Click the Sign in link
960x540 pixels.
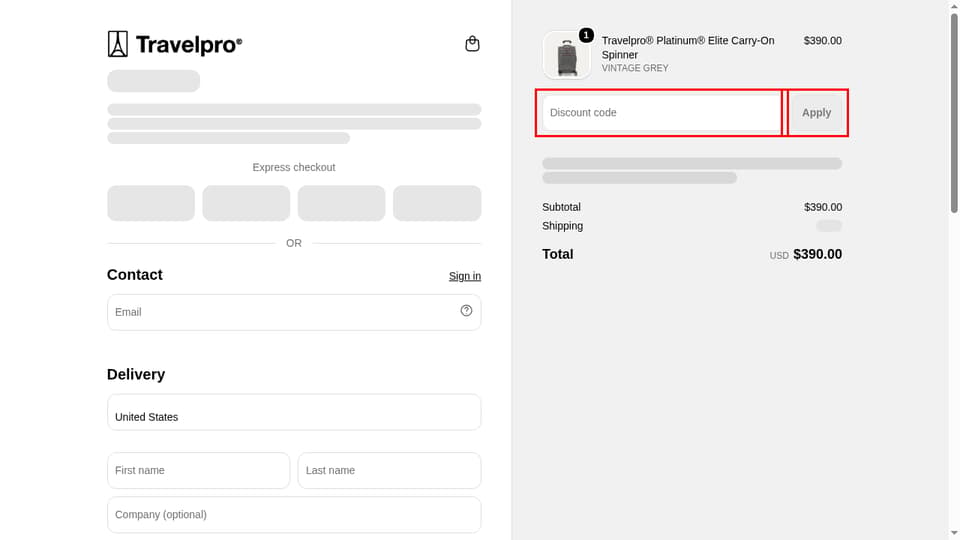[x=465, y=276]
